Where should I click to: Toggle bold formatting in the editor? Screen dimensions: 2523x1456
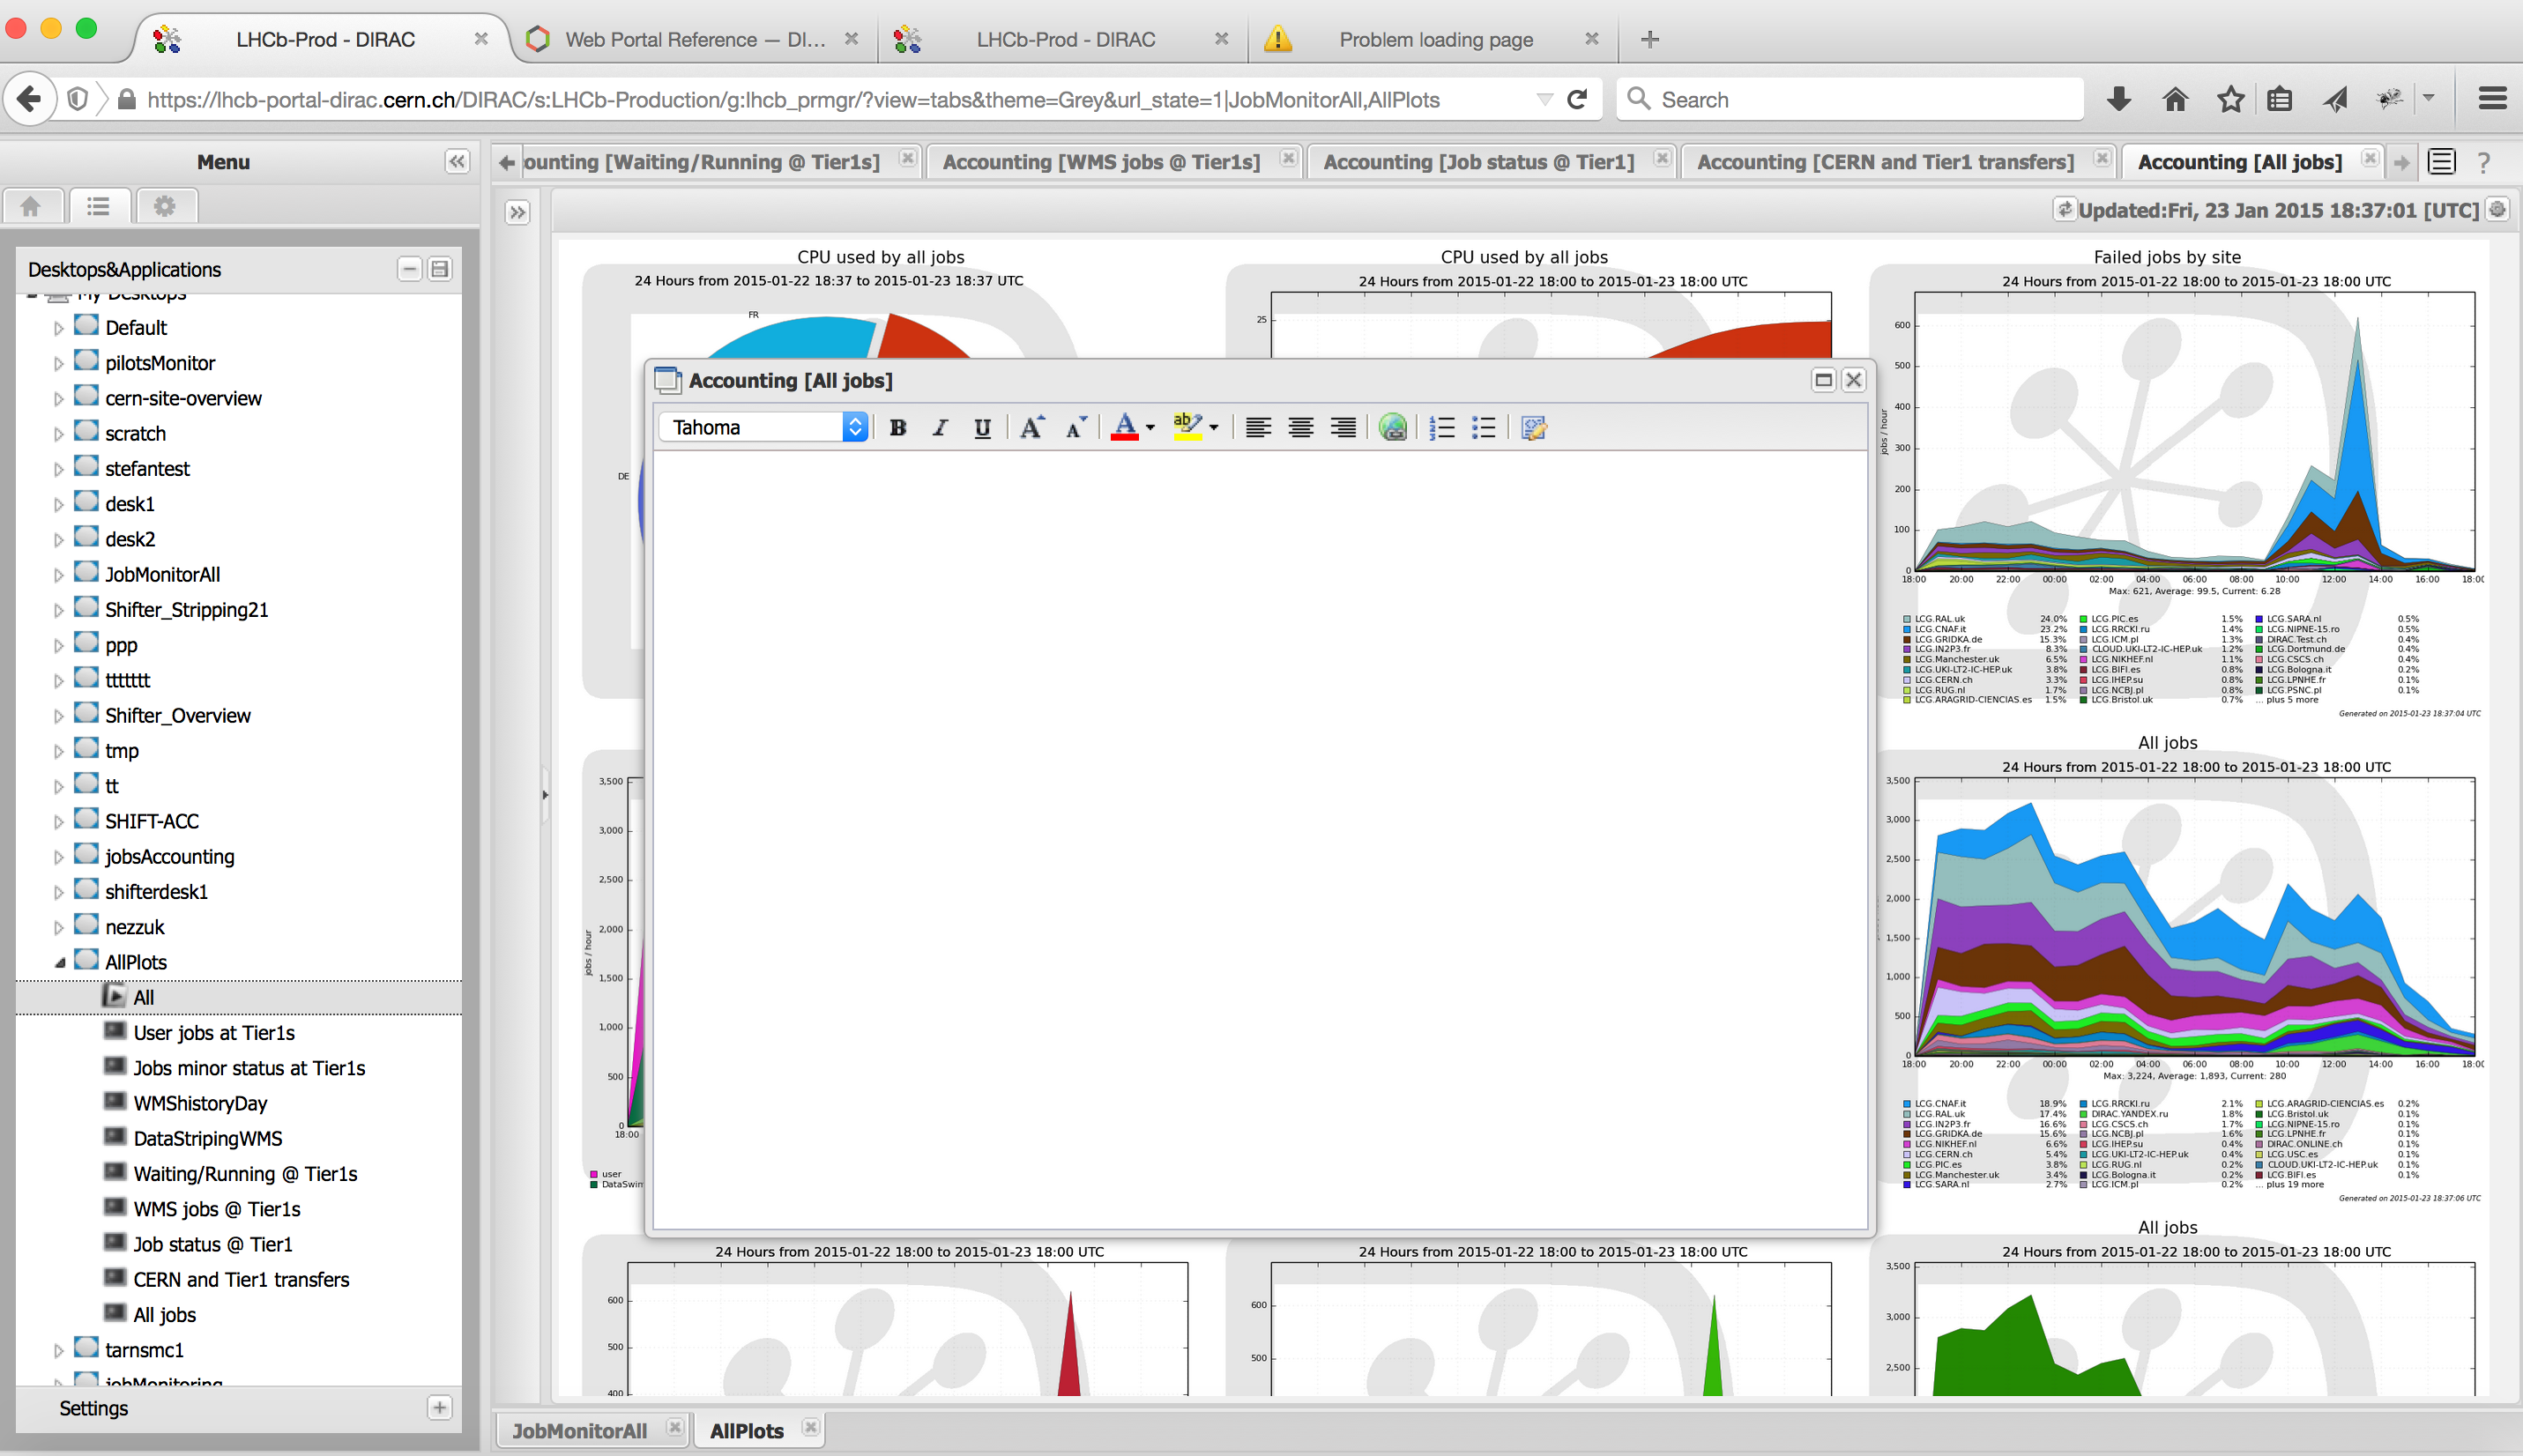[897, 428]
